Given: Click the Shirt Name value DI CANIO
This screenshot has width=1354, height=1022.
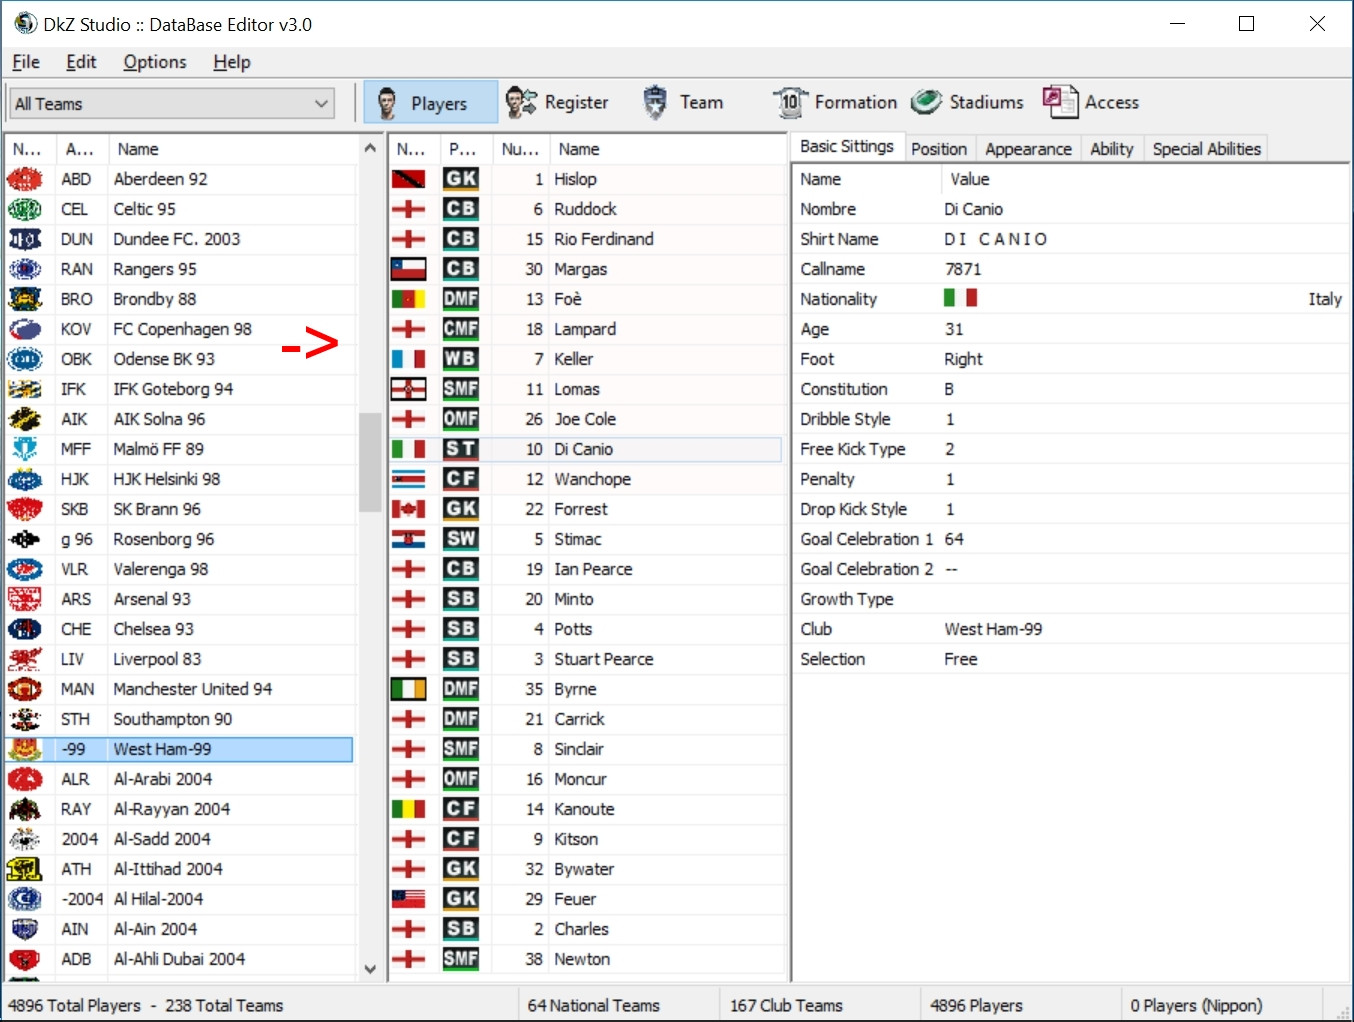Looking at the screenshot, I should point(996,239).
